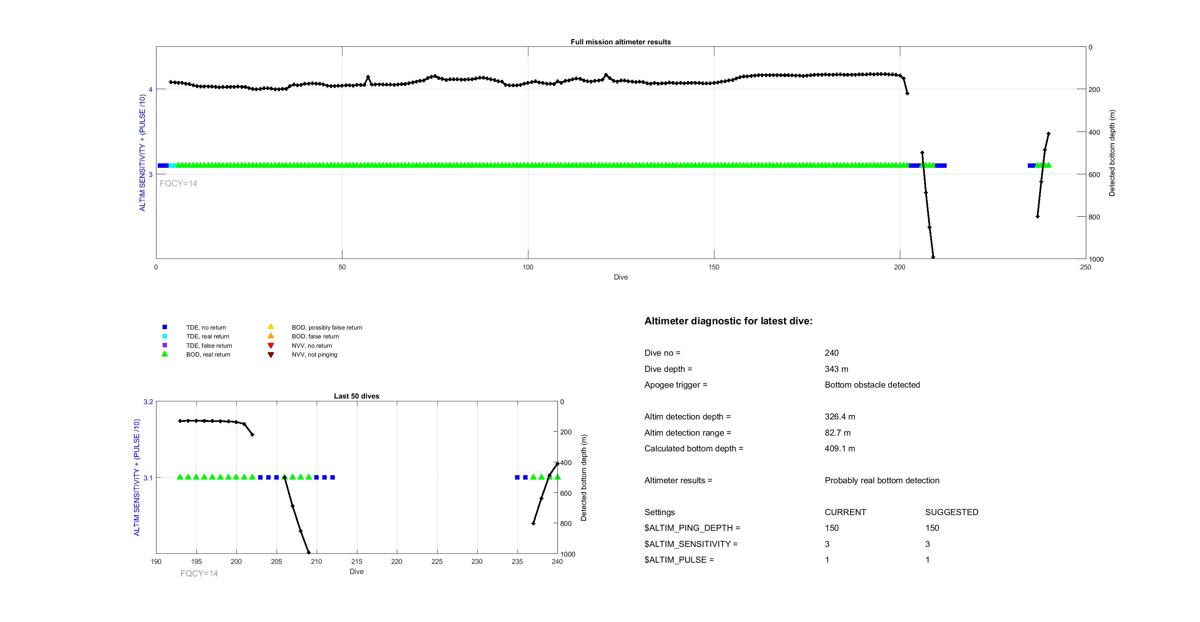Select the legend label 'TDE, false return'
This screenshot has width=1200, height=622.
coord(209,345)
